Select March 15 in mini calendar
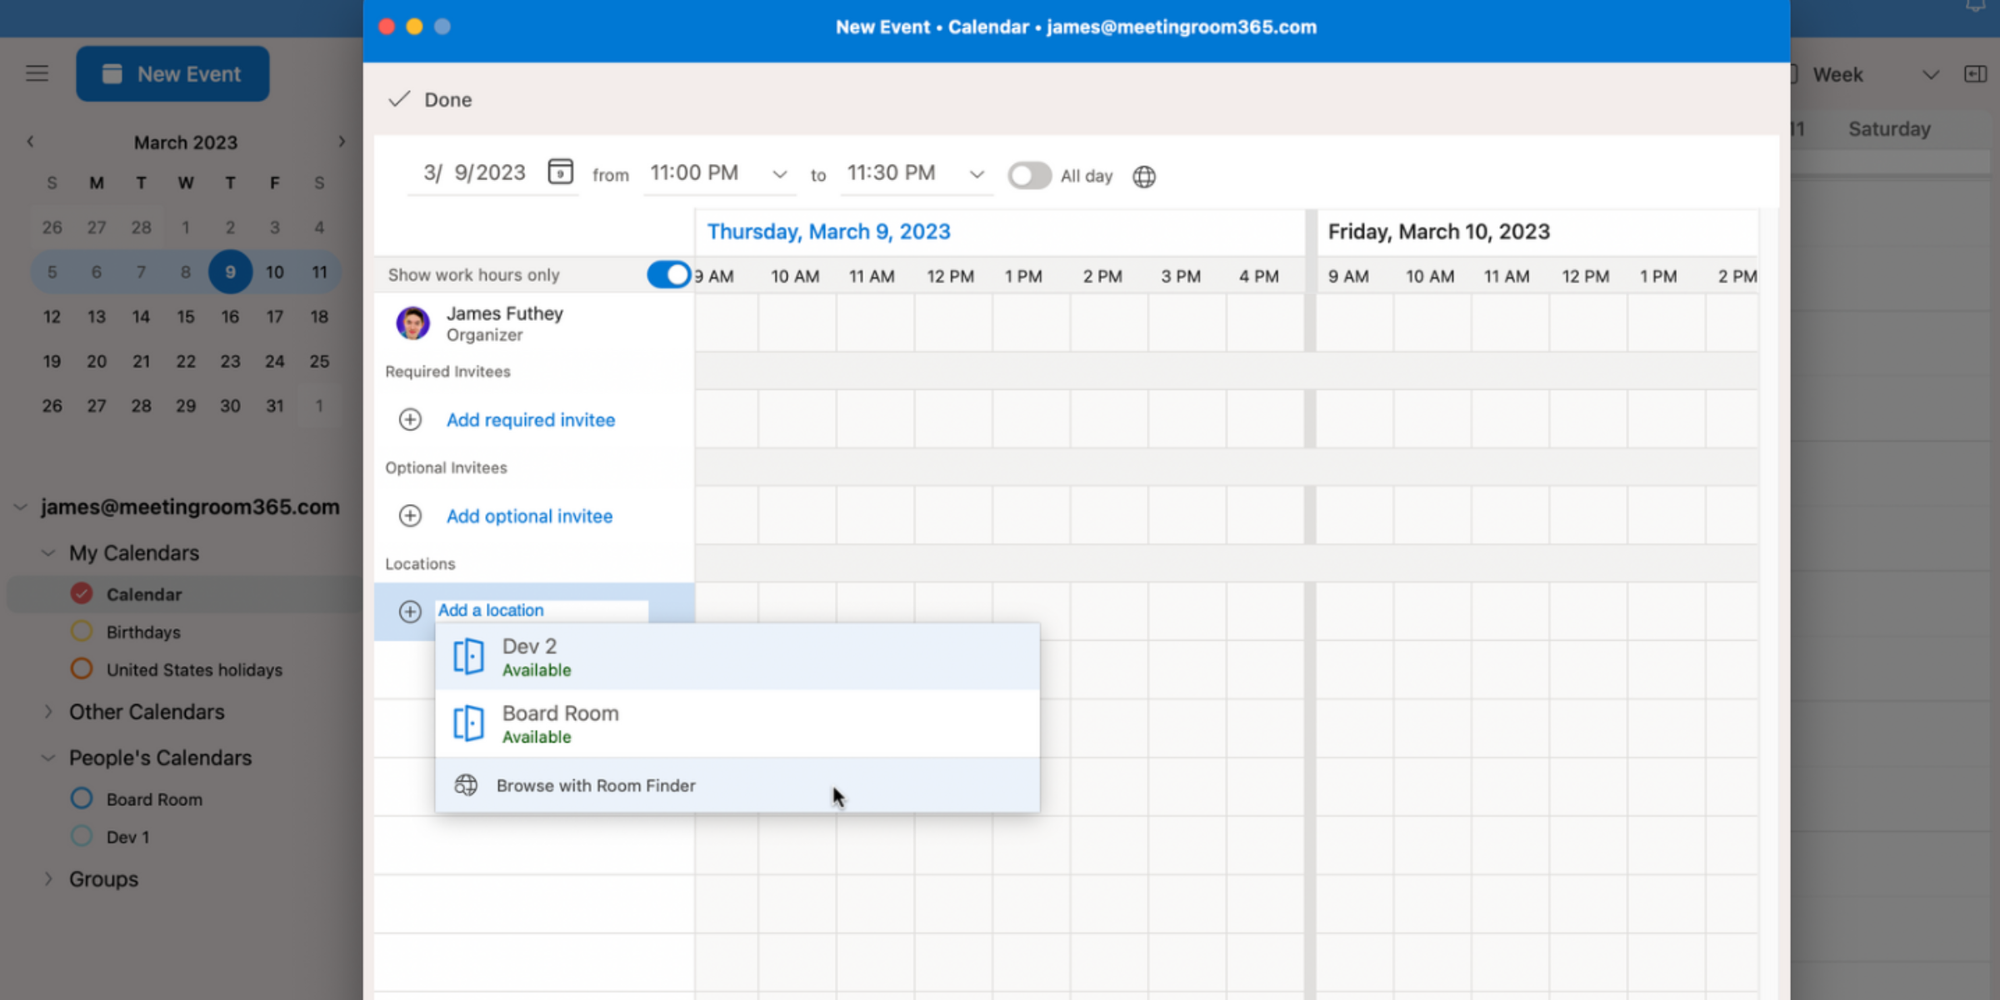 tap(186, 317)
